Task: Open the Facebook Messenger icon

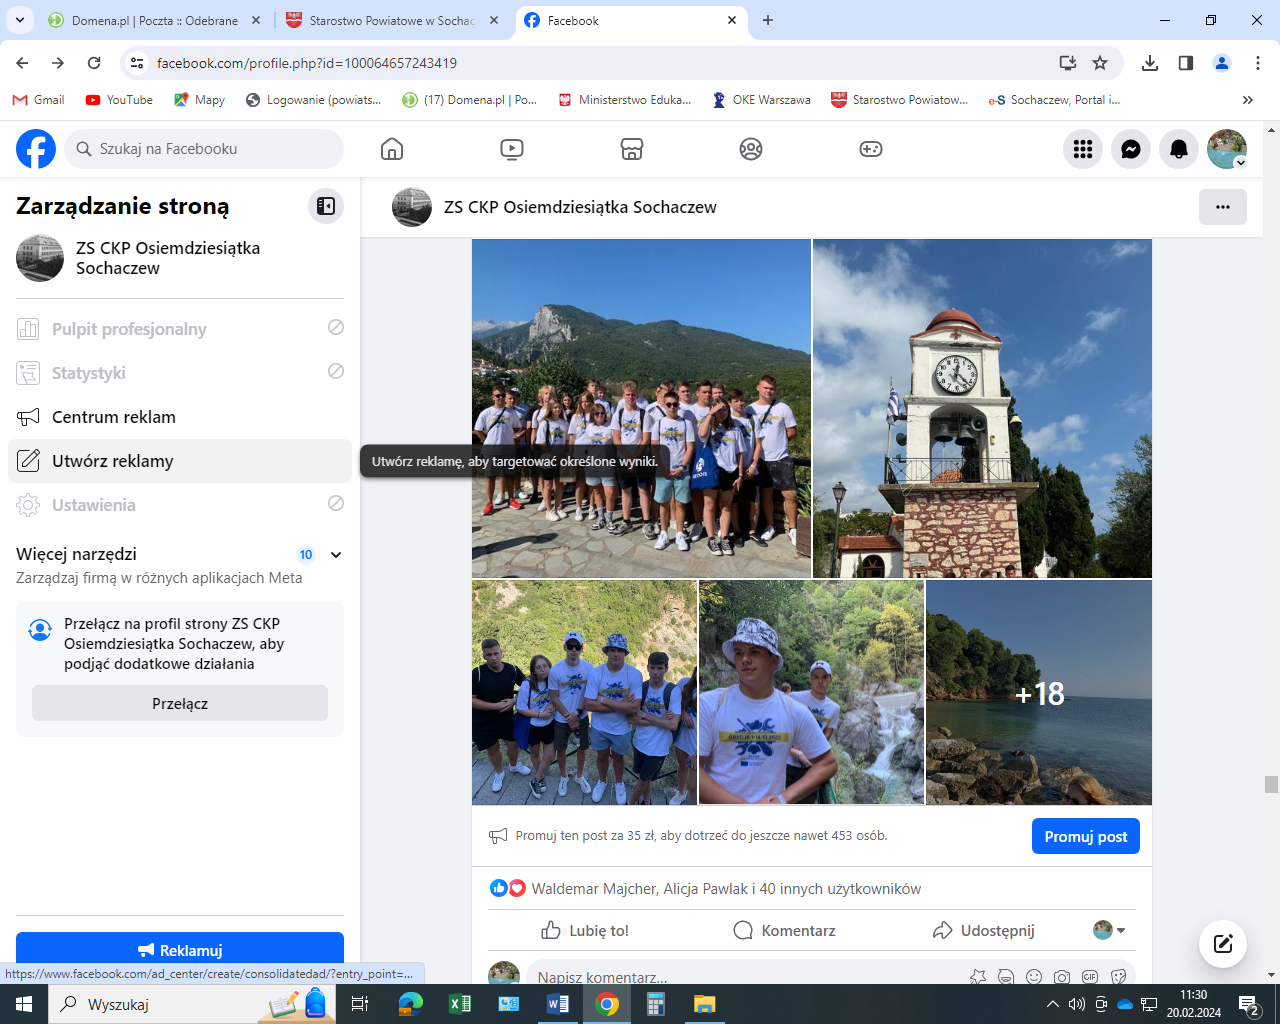Action: (1131, 149)
